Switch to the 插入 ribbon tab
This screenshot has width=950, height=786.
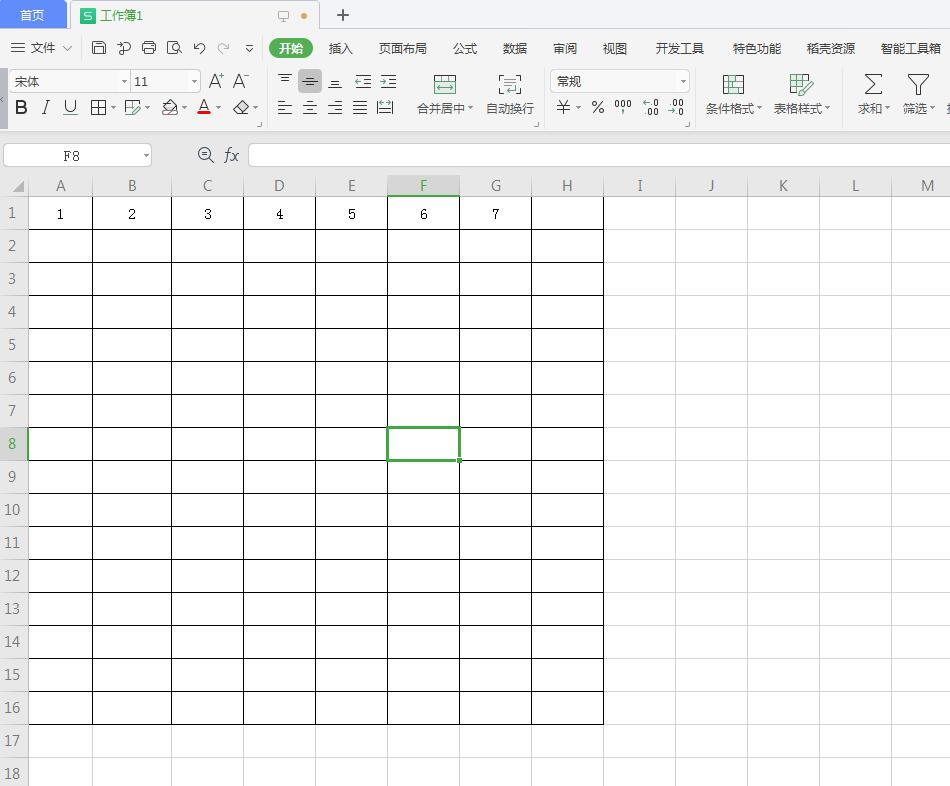click(341, 48)
